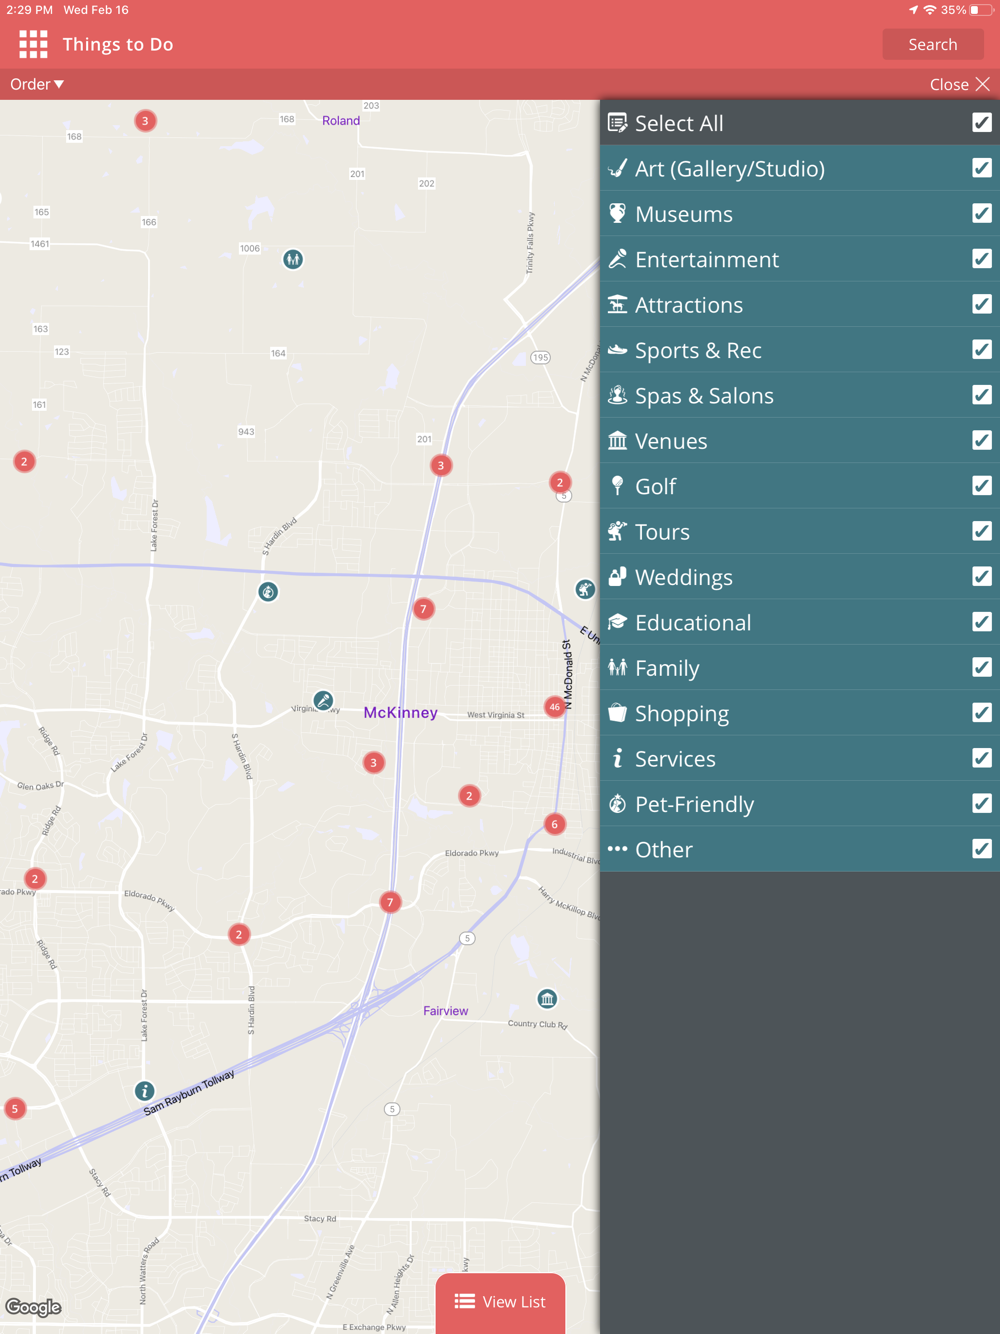Image resolution: width=1000 pixels, height=1334 pixels.
Task: Tap the Shopping bag icon
Action: click(x=618, y=713)
